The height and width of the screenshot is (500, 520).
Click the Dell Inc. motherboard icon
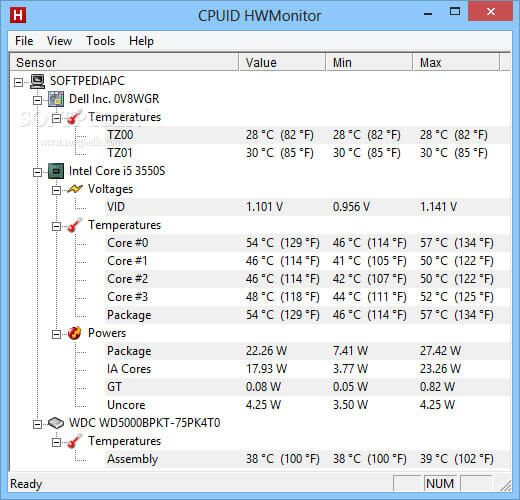click(x=56, y=99)
